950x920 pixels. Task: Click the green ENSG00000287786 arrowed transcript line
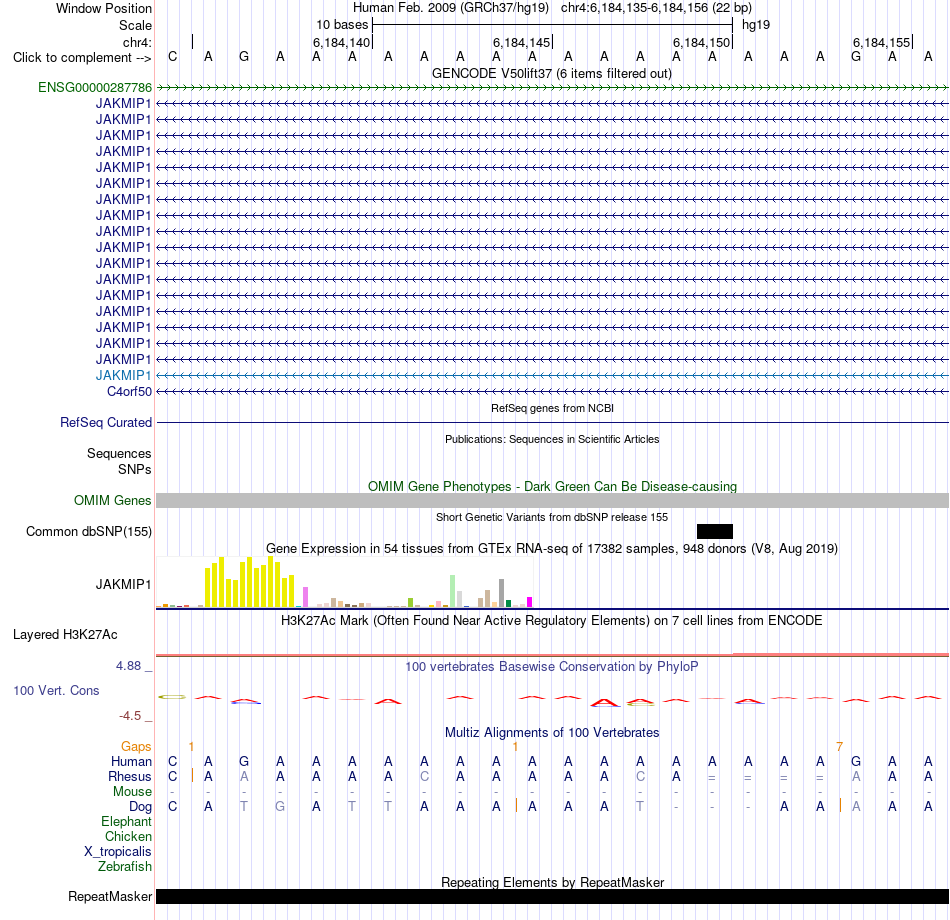click(x=552, y=87)
